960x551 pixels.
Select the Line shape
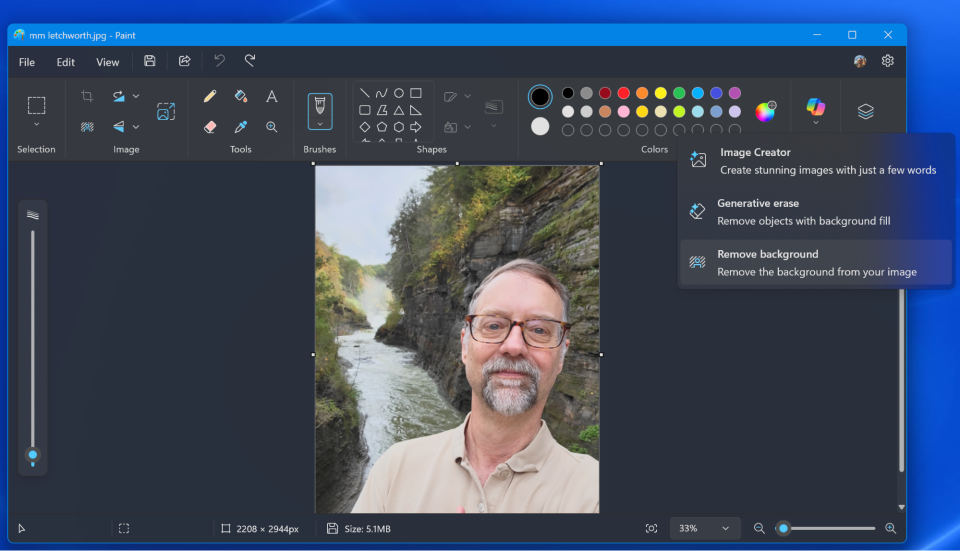[364, 93]
